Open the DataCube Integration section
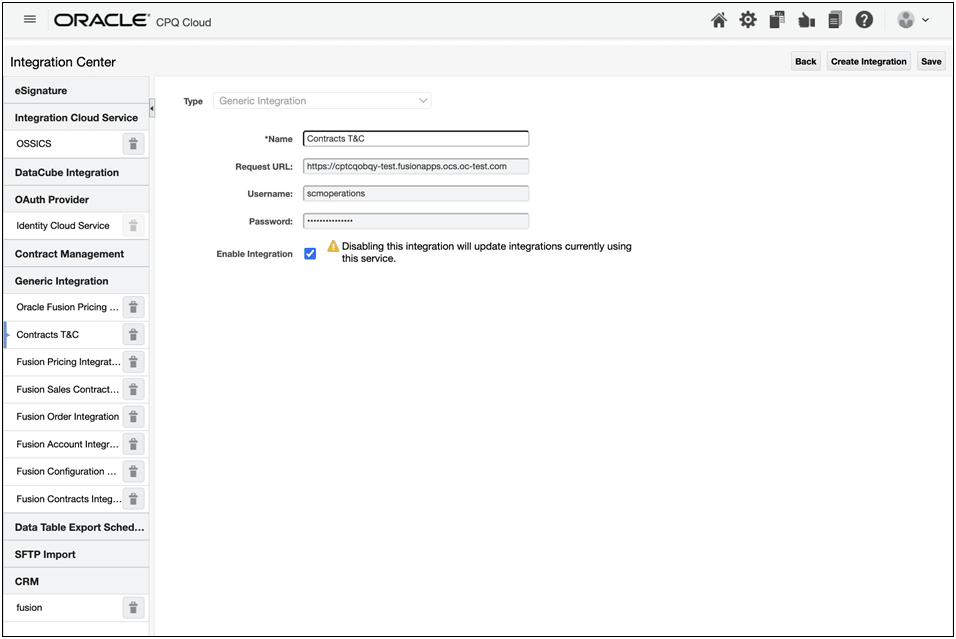 (x=76, y=173)
